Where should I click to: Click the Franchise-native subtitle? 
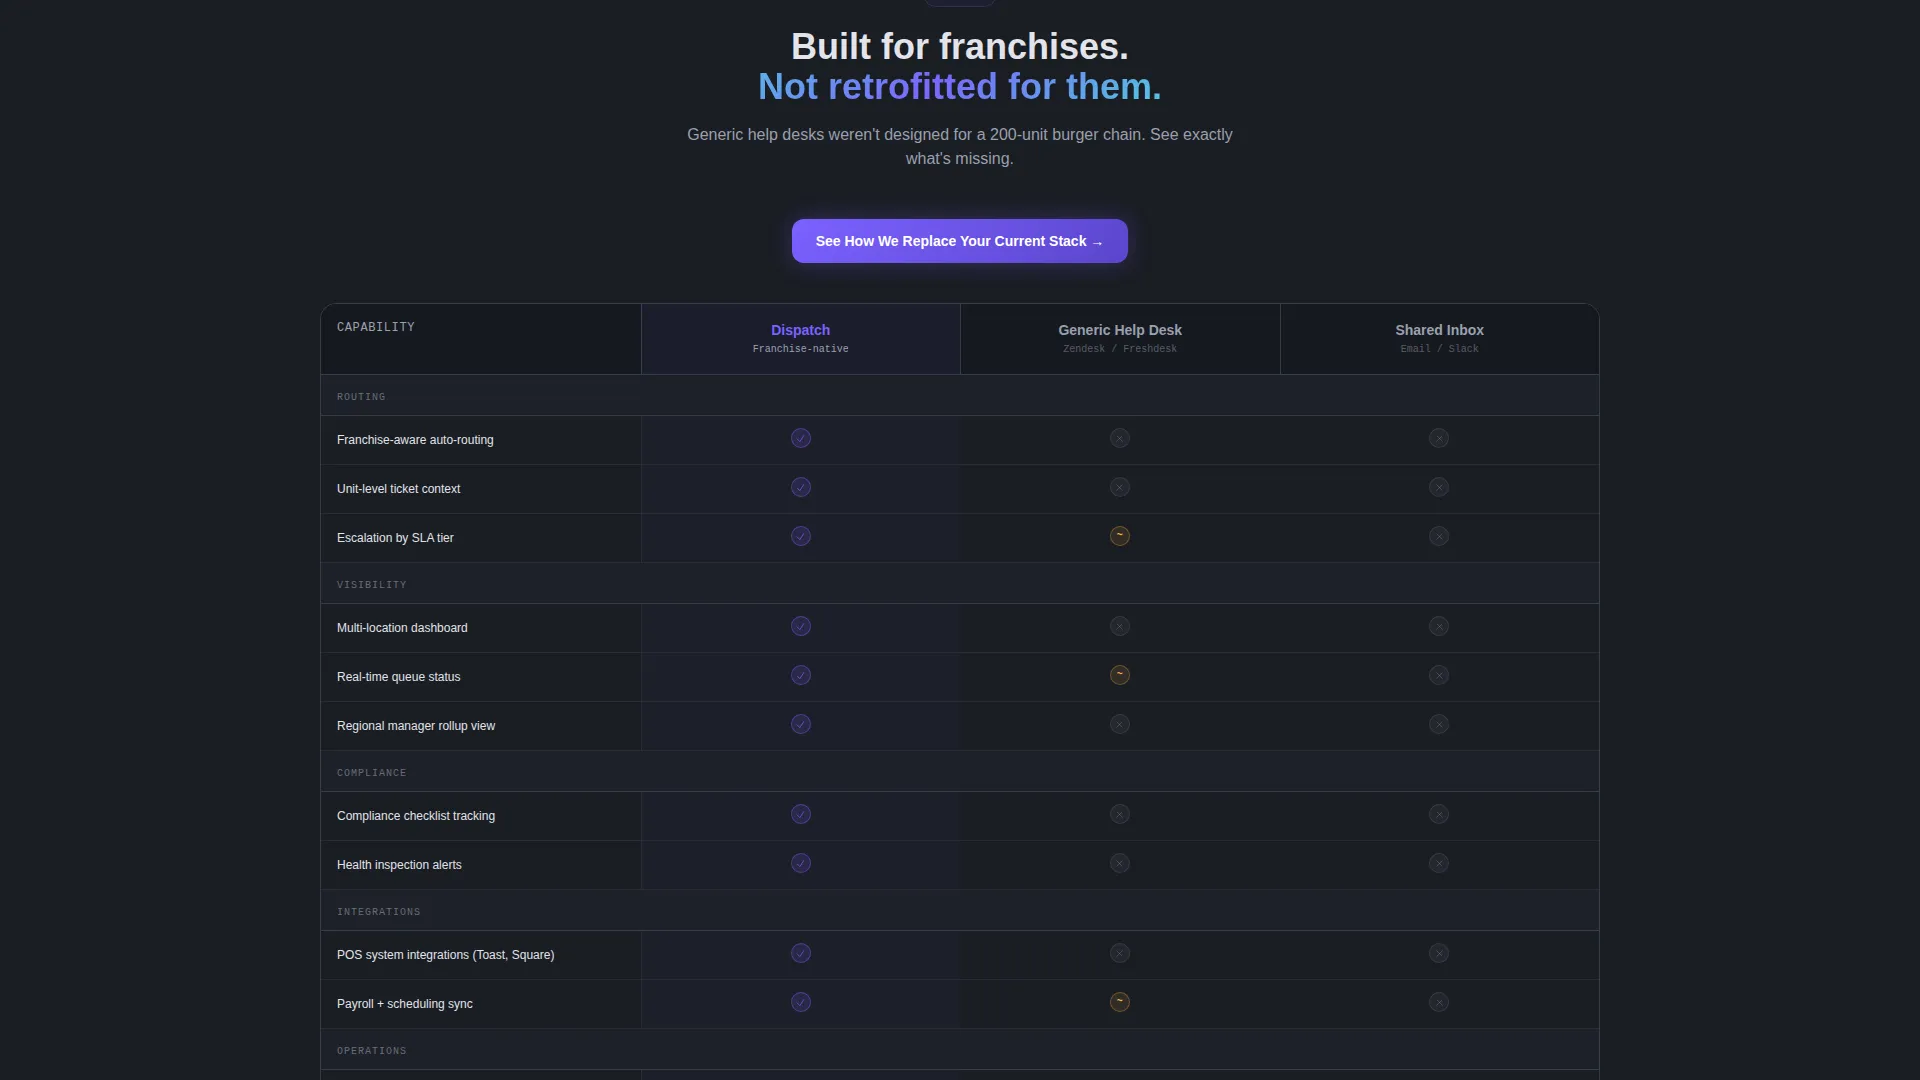click(800, 349)
